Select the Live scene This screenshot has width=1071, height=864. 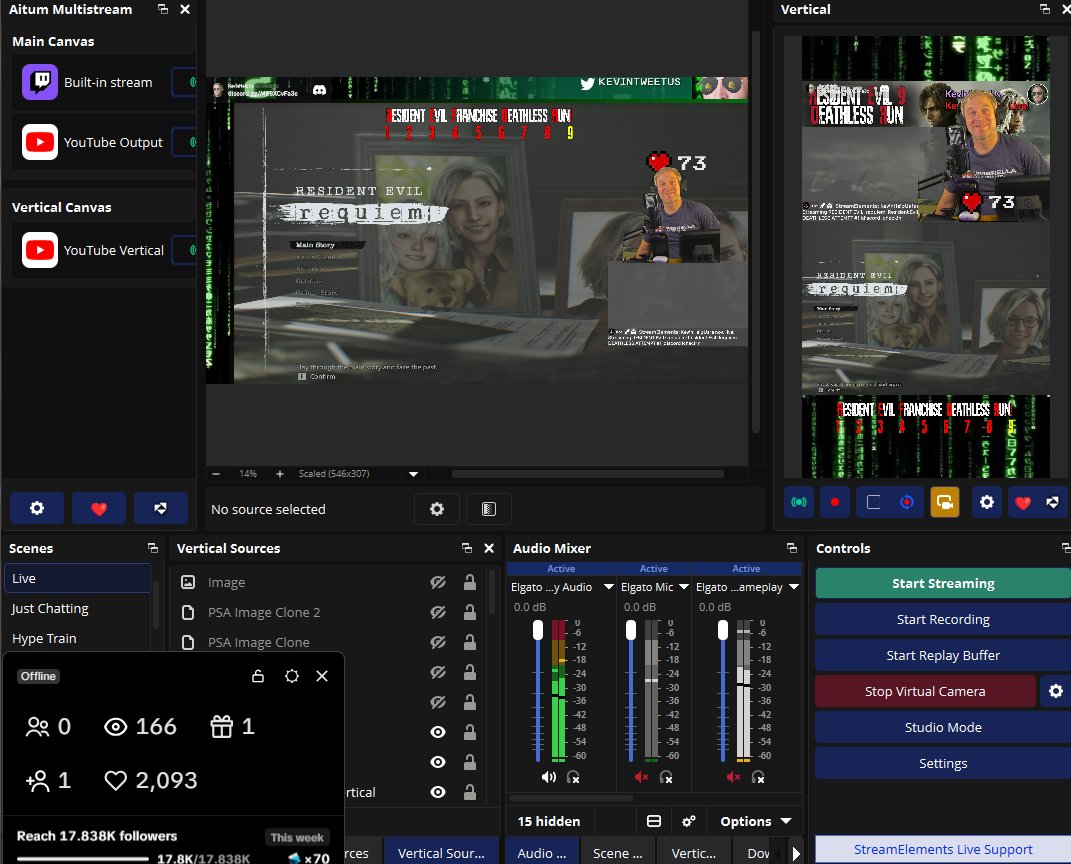point(77,578)
